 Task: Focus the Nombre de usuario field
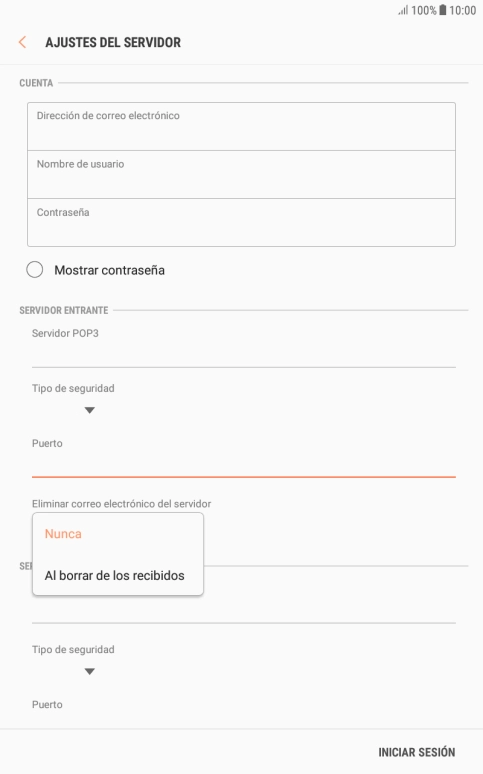(241, 175)
